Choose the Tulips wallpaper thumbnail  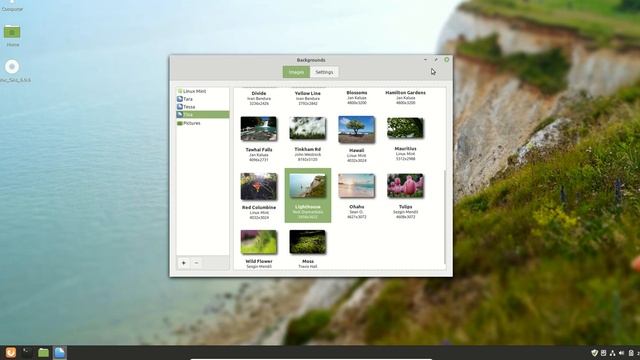tap(405, 186)
